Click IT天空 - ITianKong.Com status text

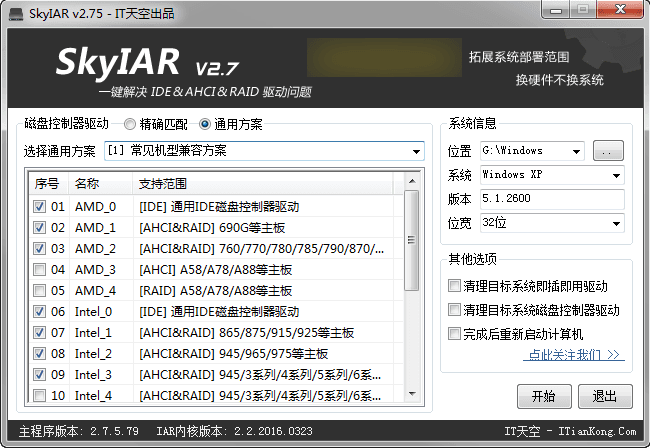[x=570, y=431]
